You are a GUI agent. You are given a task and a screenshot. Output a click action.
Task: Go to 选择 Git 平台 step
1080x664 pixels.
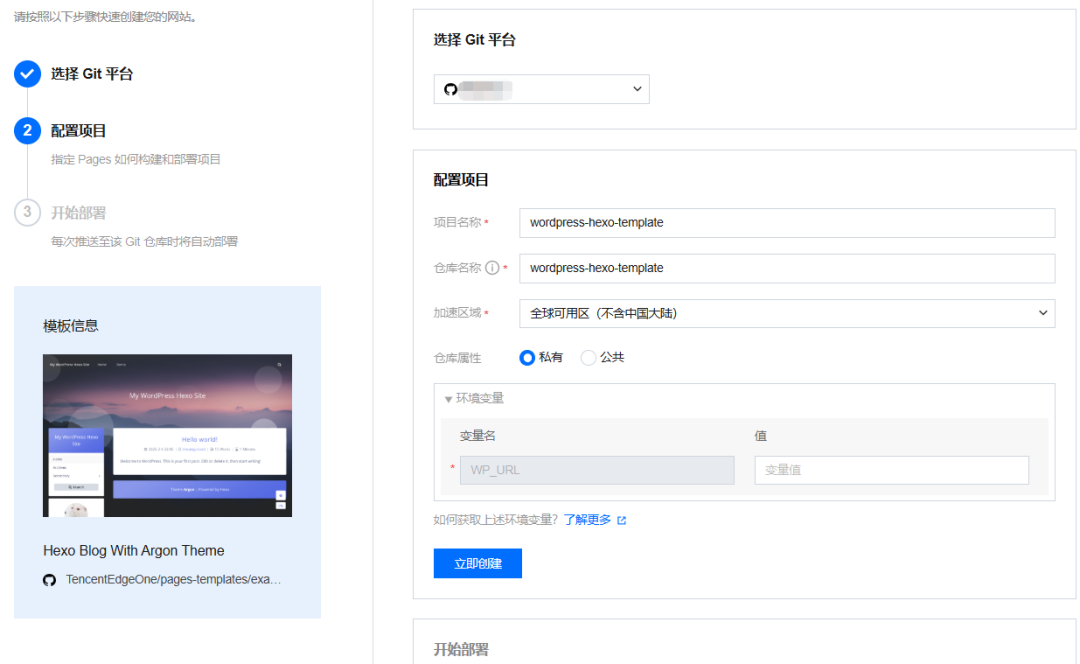tap(92, 74)
